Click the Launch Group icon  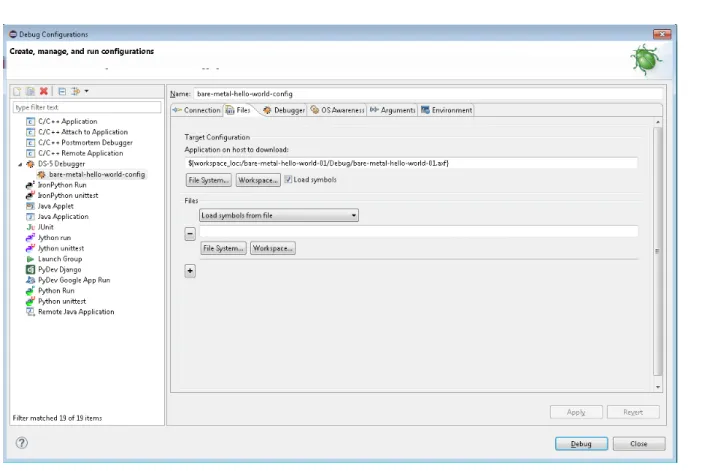click(30, 259)
